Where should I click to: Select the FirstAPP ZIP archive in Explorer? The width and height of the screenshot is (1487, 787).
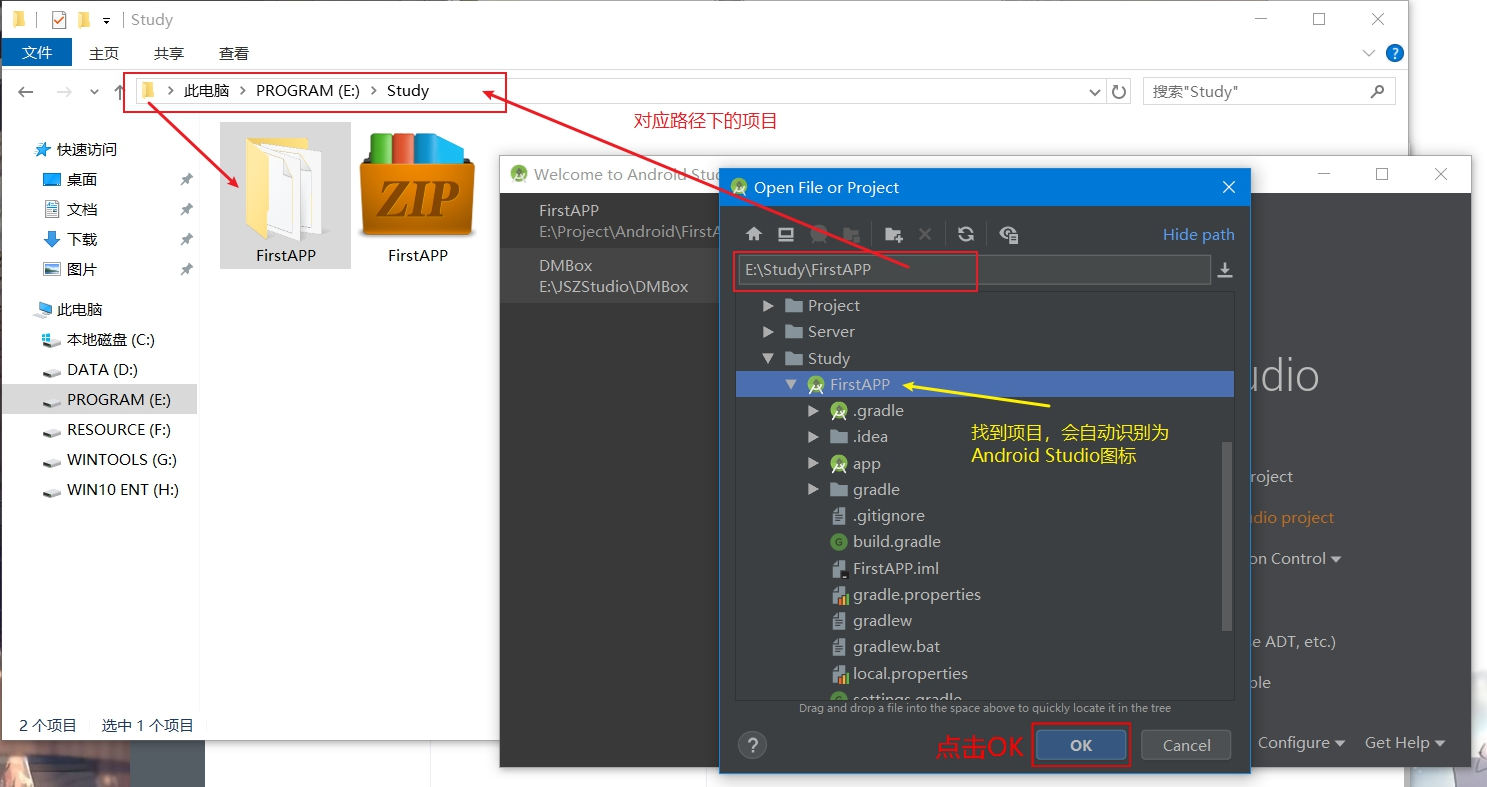point(417,195)
